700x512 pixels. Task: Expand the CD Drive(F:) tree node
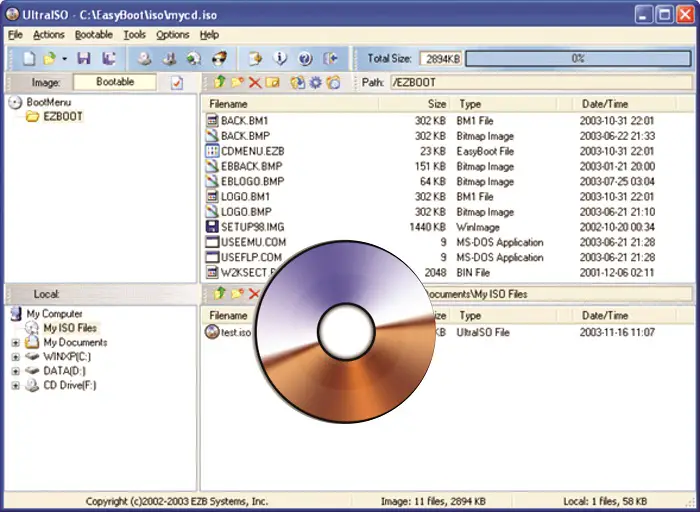click(15, 384)
